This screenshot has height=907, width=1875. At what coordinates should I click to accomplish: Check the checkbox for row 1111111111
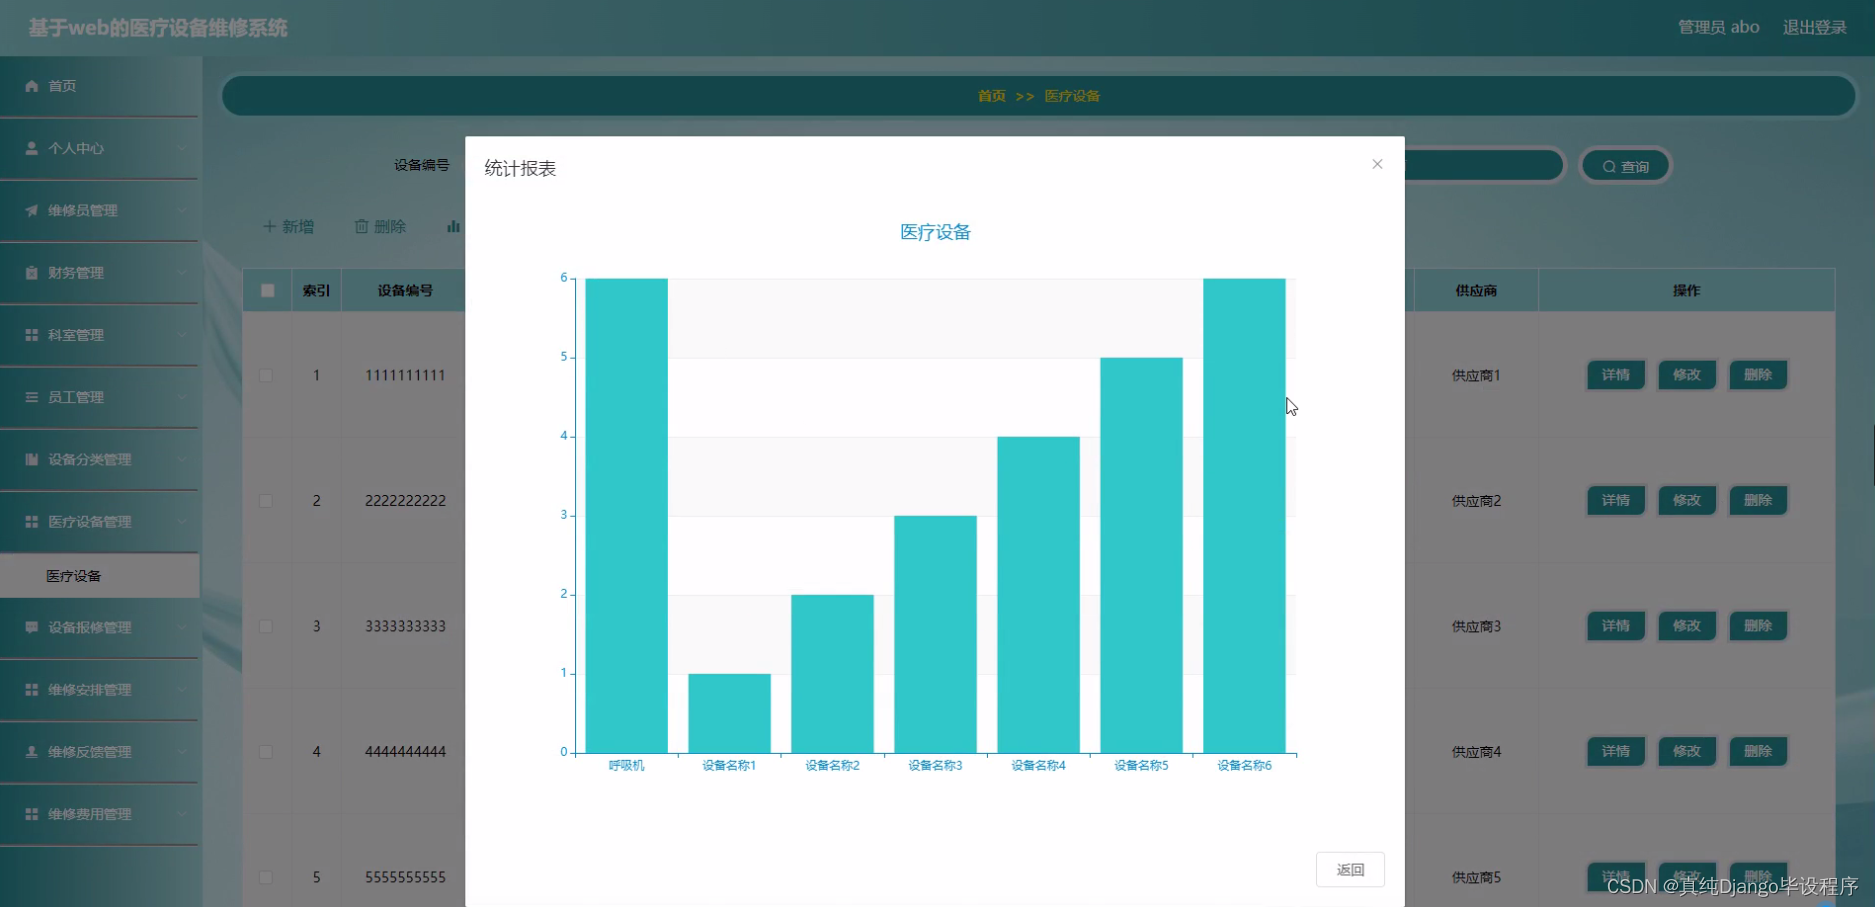tap(266, 375)
